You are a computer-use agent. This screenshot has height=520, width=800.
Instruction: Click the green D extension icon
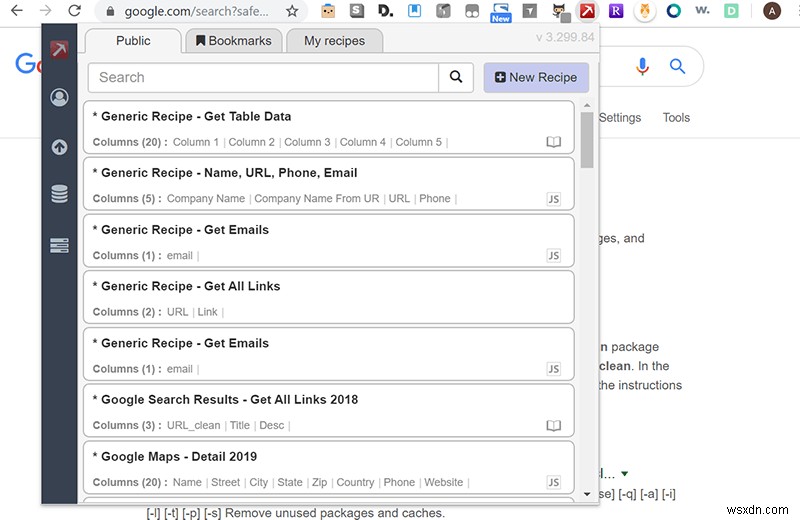pyautogui.click(x=731, y=11)
